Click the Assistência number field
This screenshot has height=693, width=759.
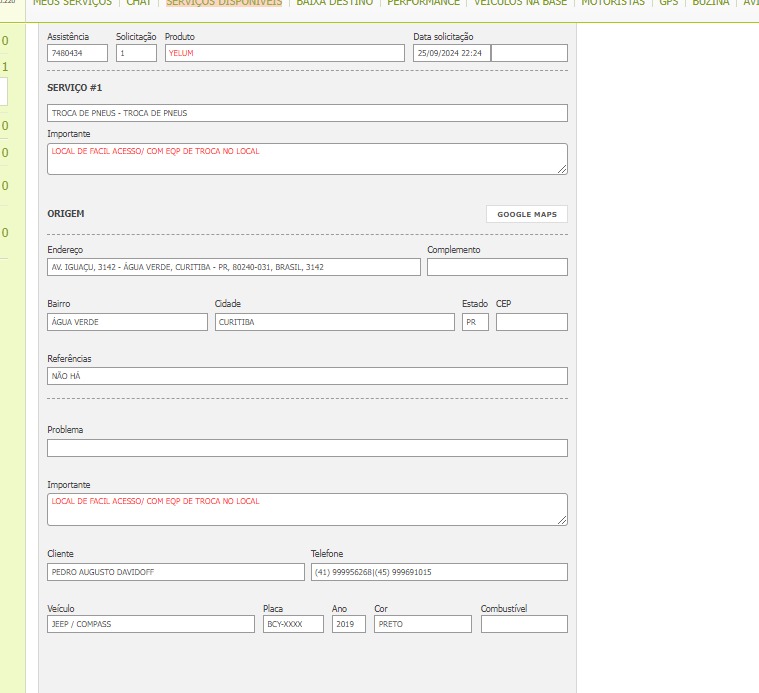pos(77,53)
